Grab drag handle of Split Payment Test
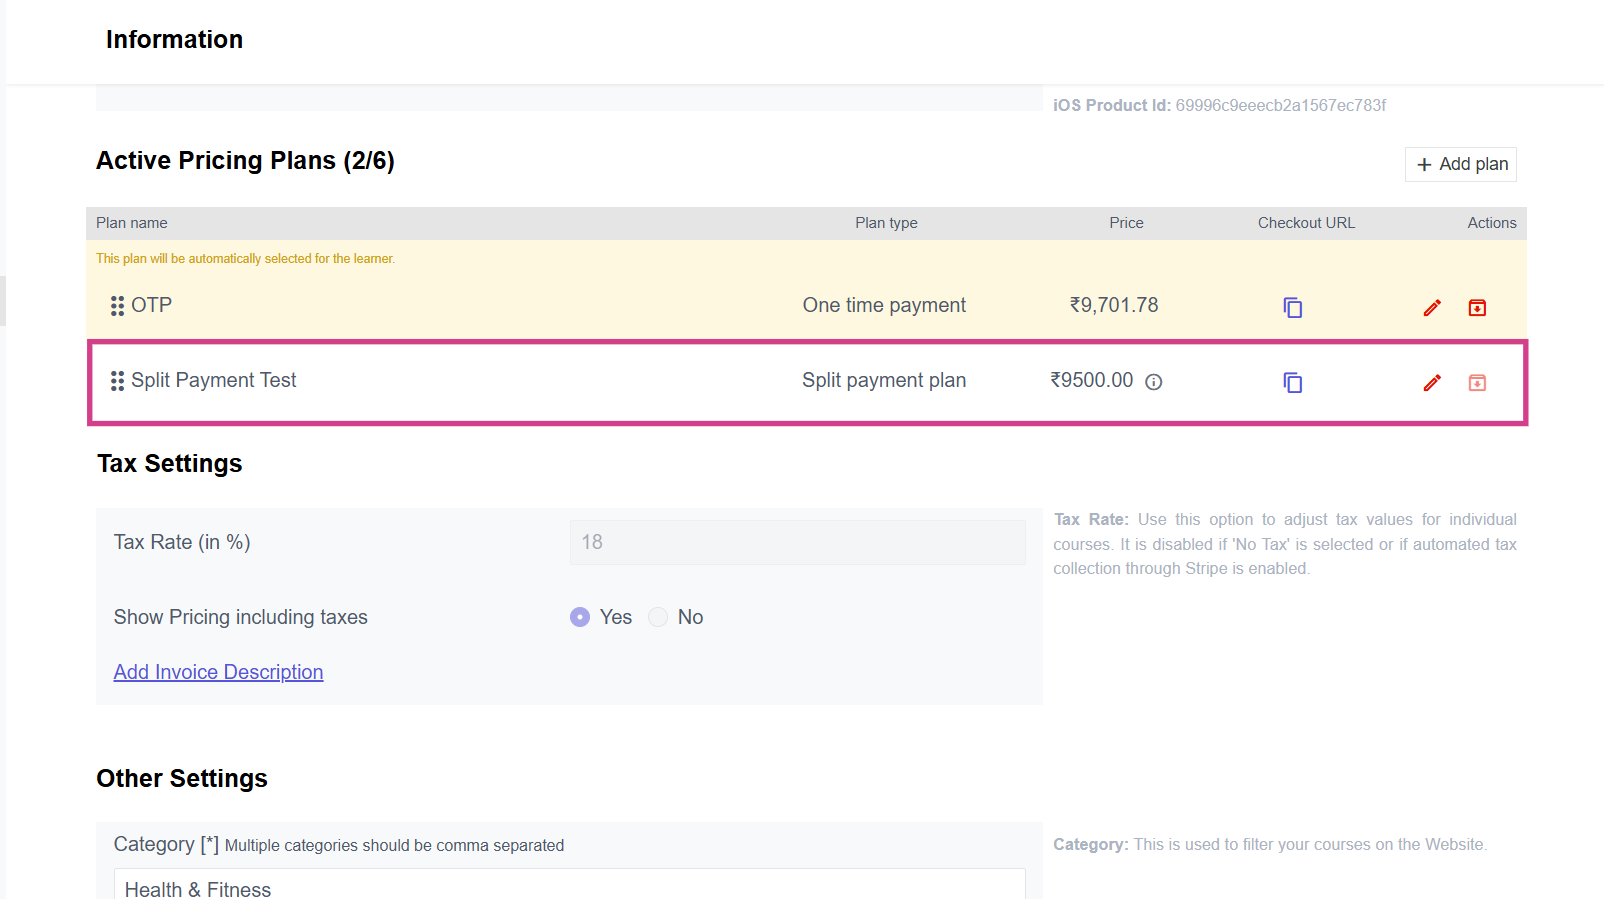 (117, 381)
